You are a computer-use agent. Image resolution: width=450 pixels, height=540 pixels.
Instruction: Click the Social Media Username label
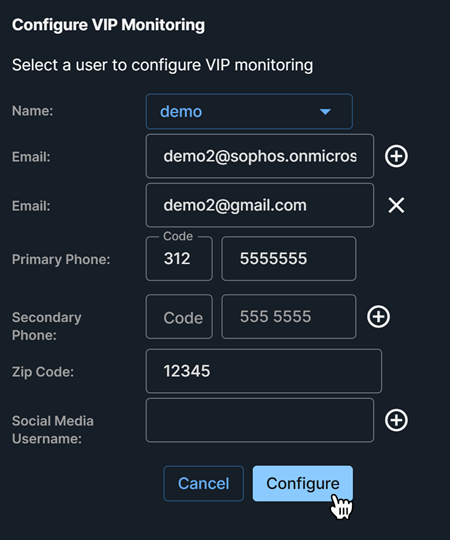click(53, 430)
